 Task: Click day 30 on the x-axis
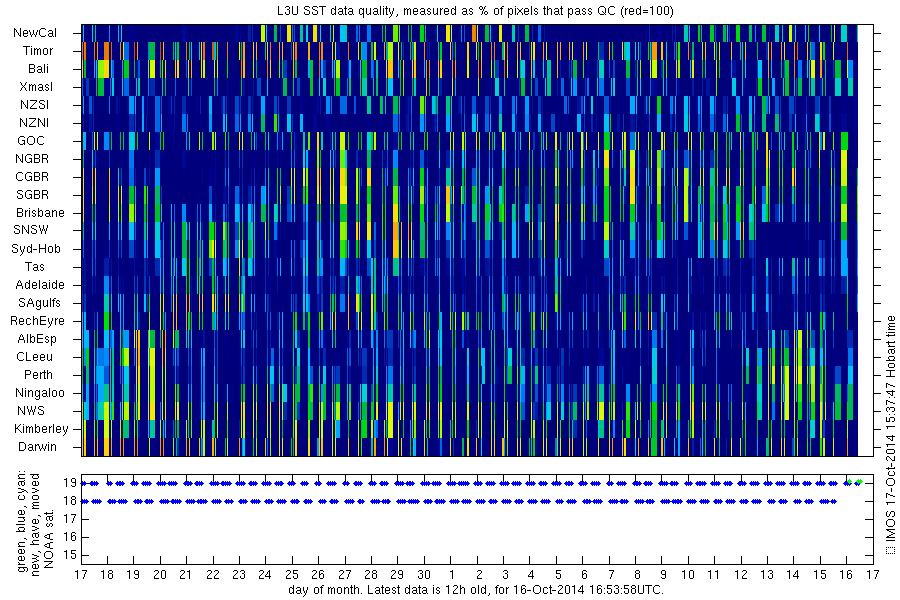pyautogui.click(x=424, y=575)
